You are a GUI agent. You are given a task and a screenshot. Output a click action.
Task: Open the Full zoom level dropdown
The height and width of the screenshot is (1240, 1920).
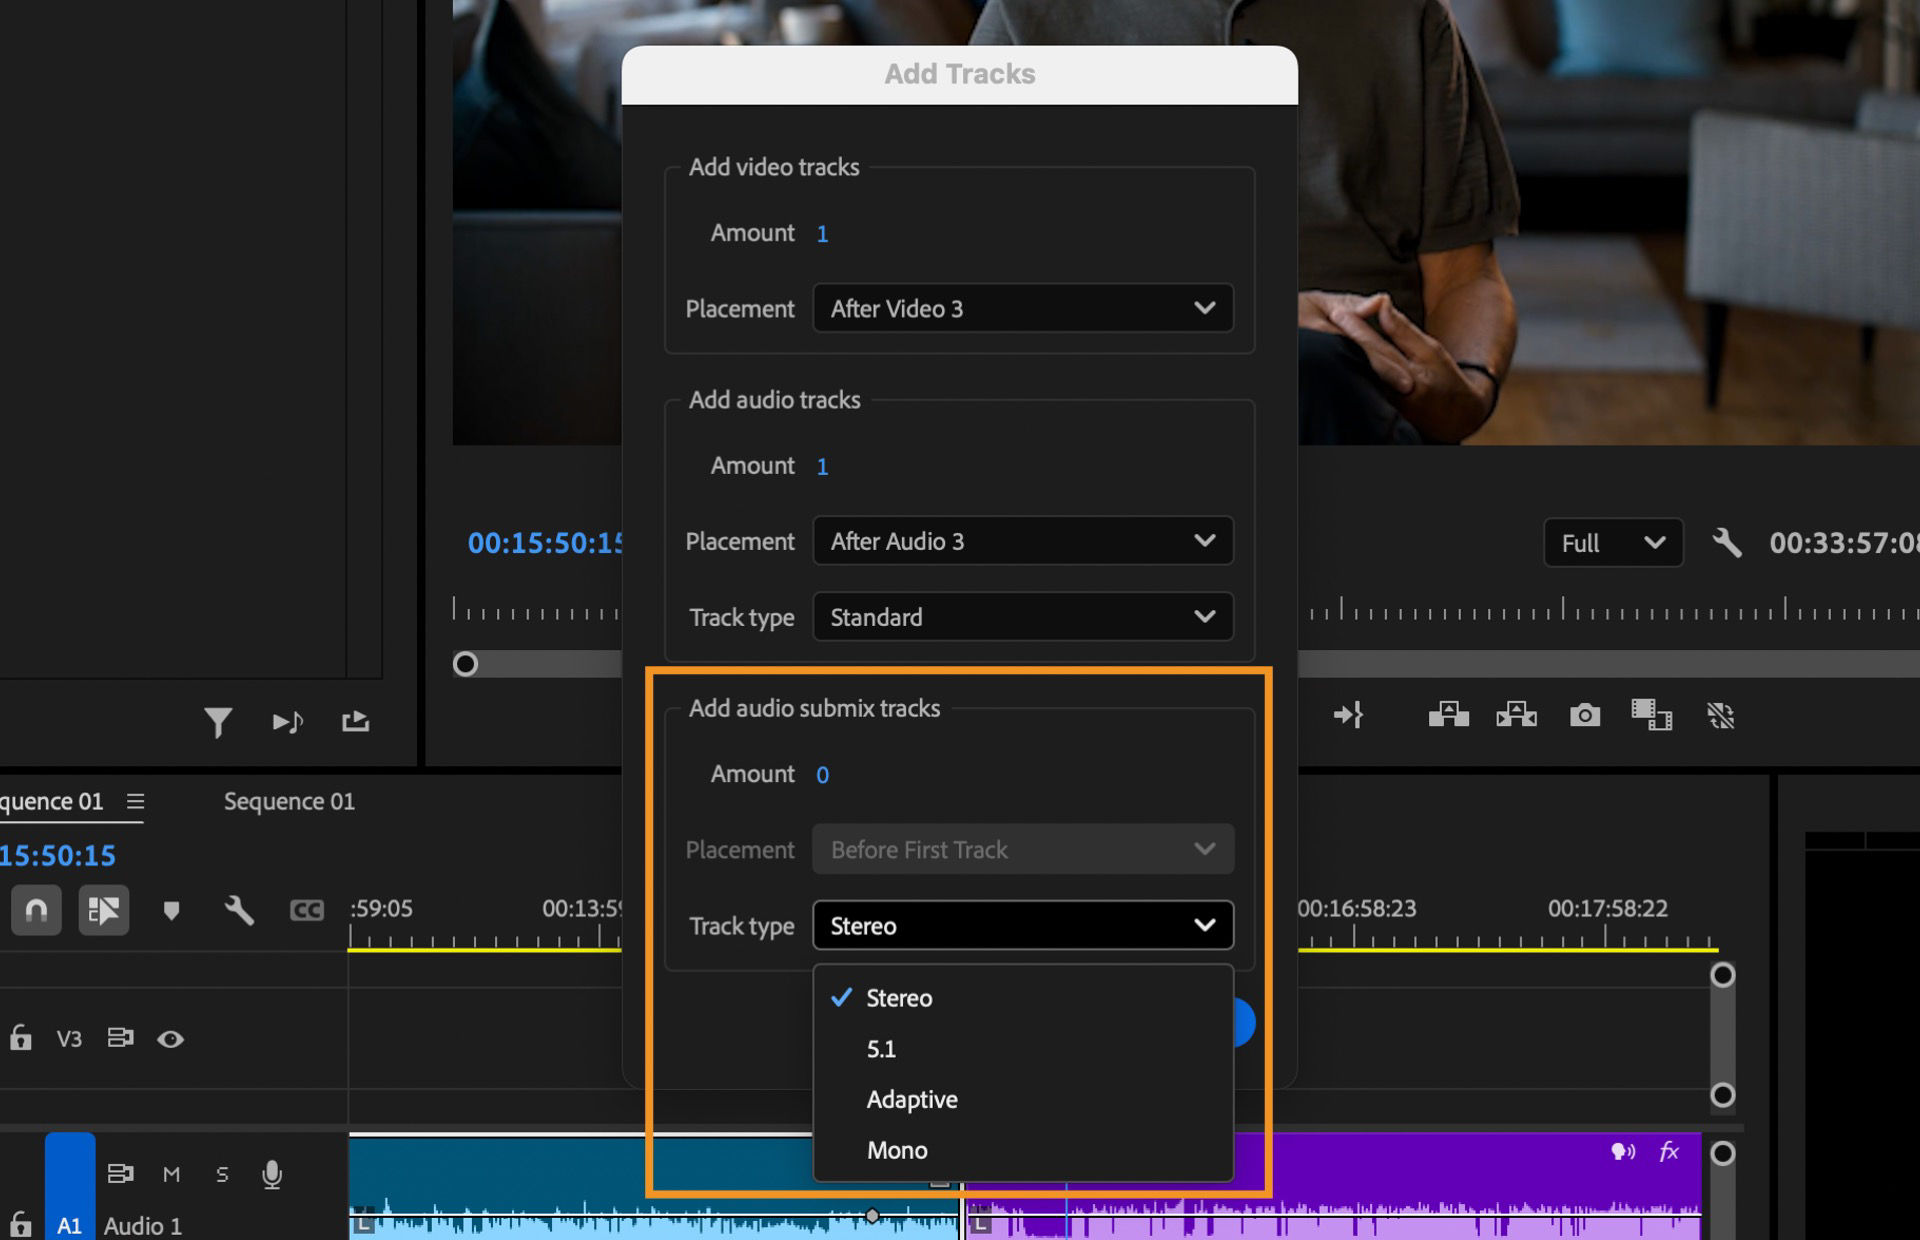pyautogui.click(x=1612, y=543)
